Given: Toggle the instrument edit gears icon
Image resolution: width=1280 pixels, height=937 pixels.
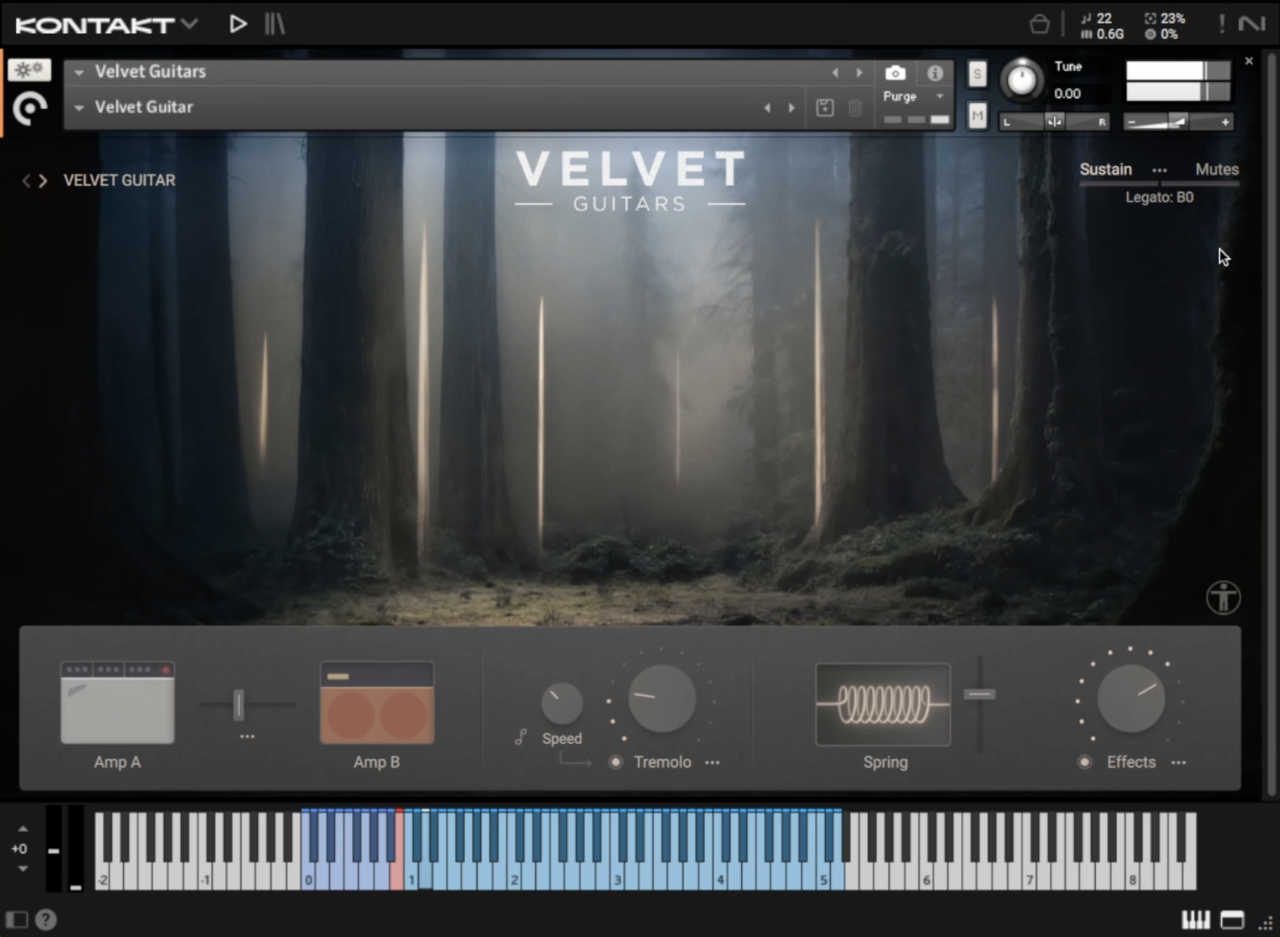Looking at the screenshot, I should coord(29,70).
